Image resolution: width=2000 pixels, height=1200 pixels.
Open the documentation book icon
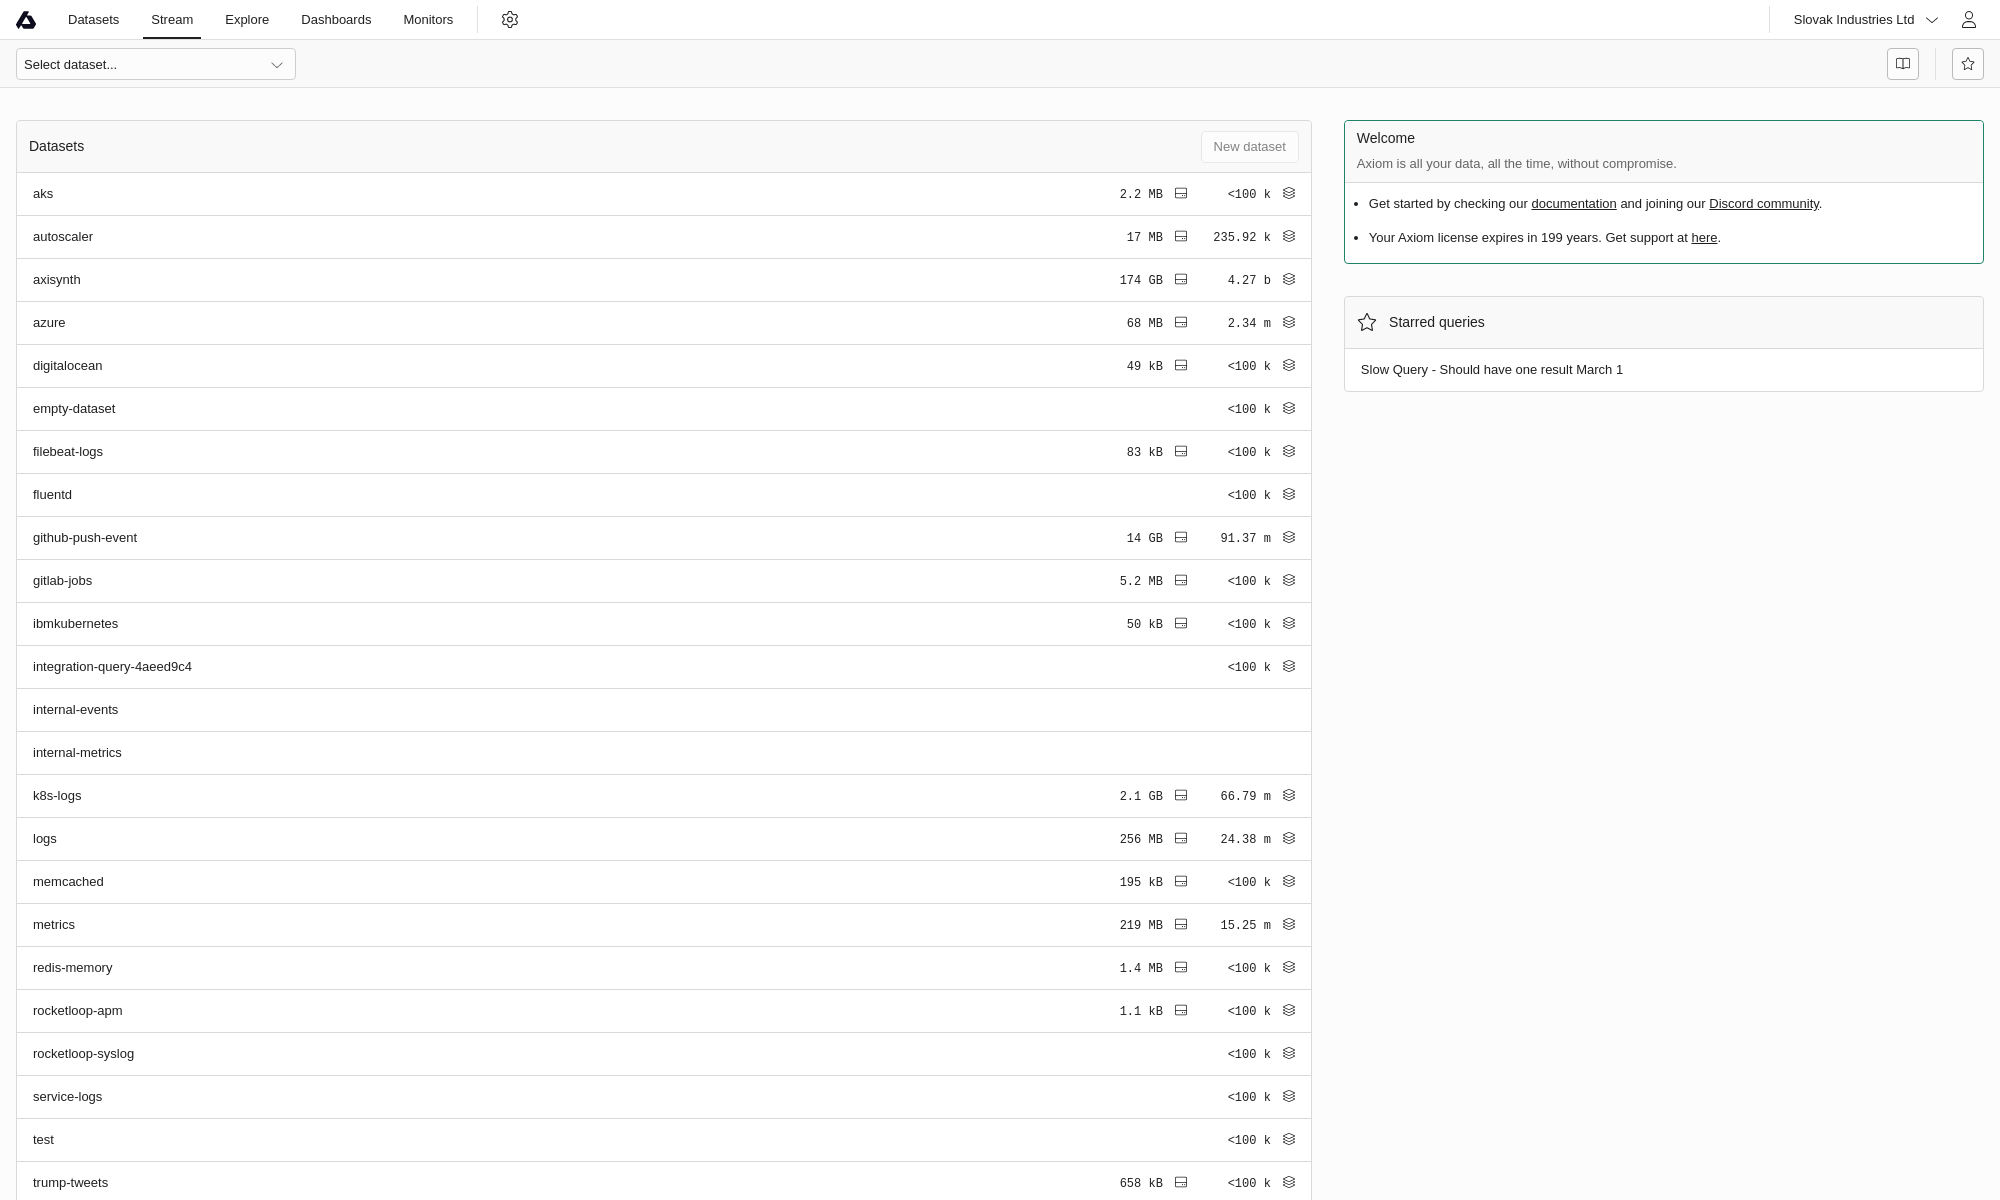point(1902,64)
